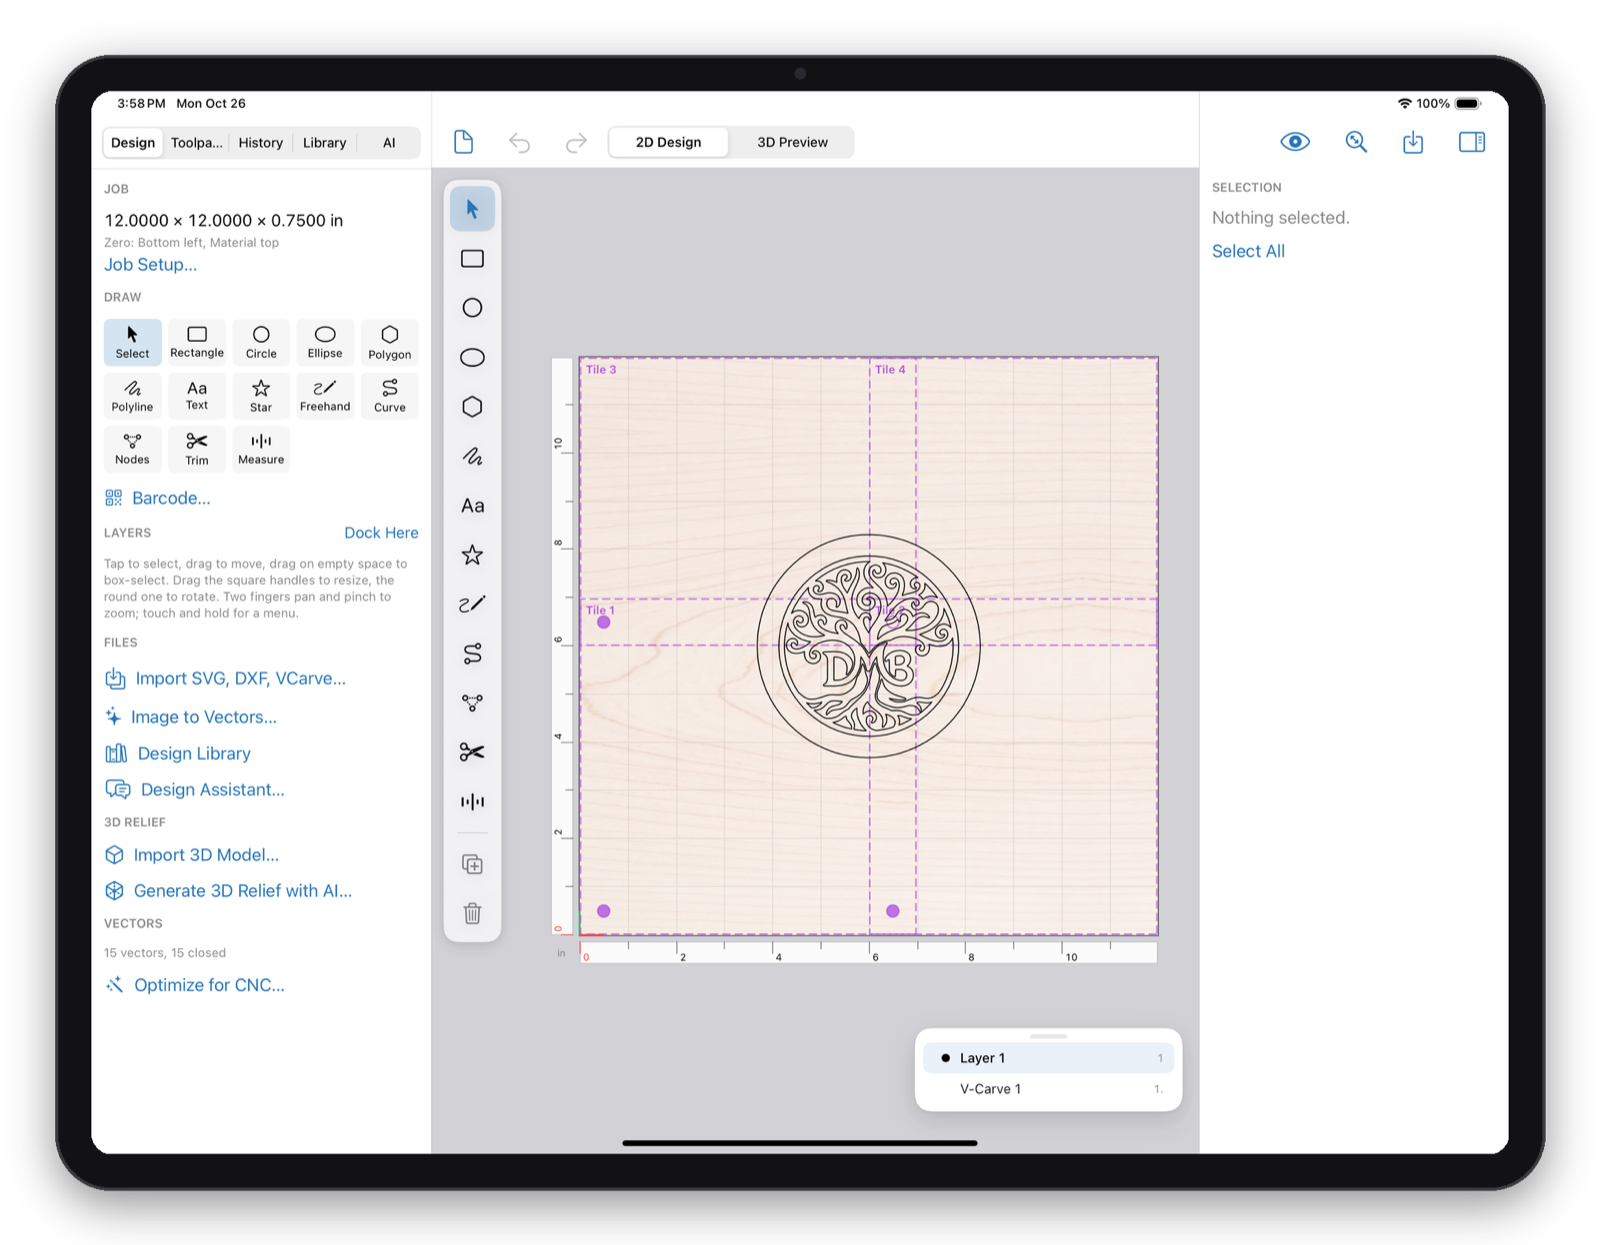Toggle the right sidebar panel
This screenshot has width=1600, height=1245.
[x=1472, y=142]
